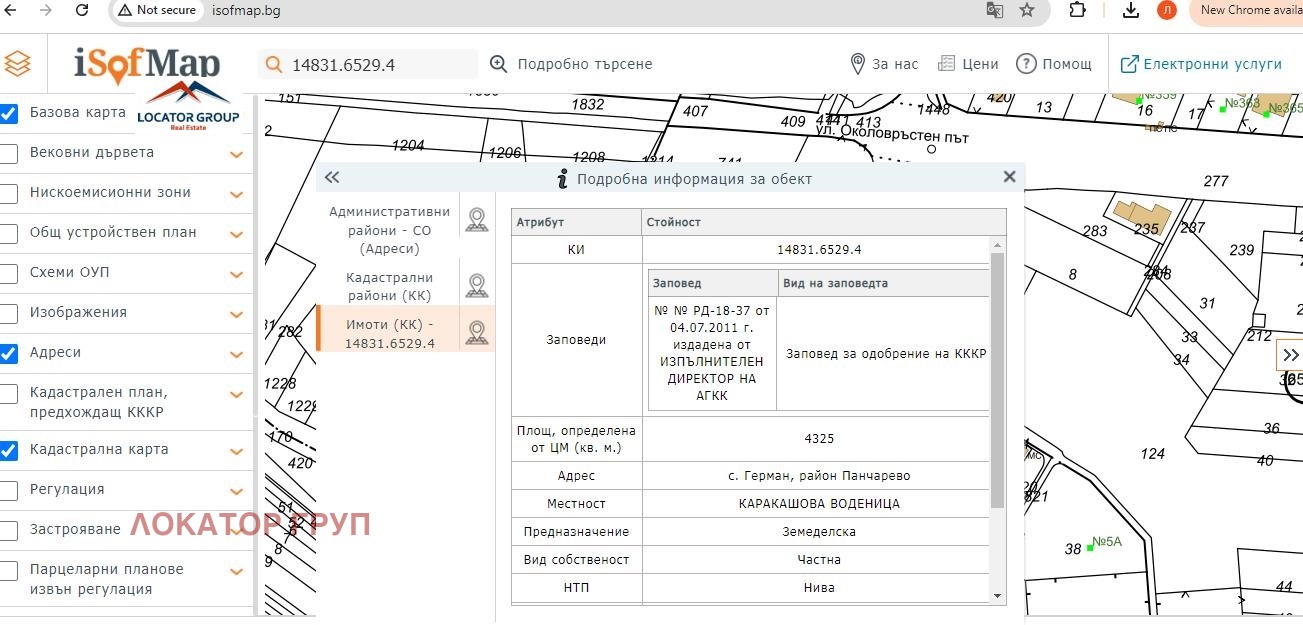Click the search magnifier icon in search box

click(x=273, y=65)
